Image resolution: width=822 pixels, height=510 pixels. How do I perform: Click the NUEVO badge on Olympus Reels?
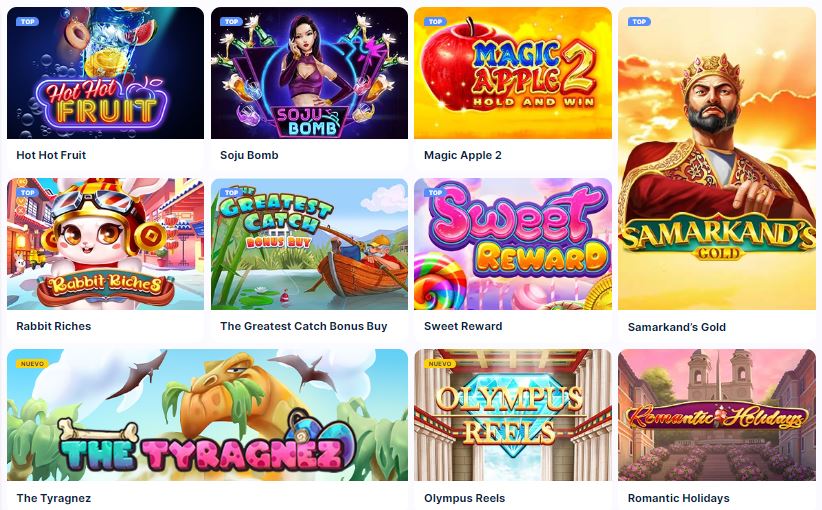[x=440, y=364]
